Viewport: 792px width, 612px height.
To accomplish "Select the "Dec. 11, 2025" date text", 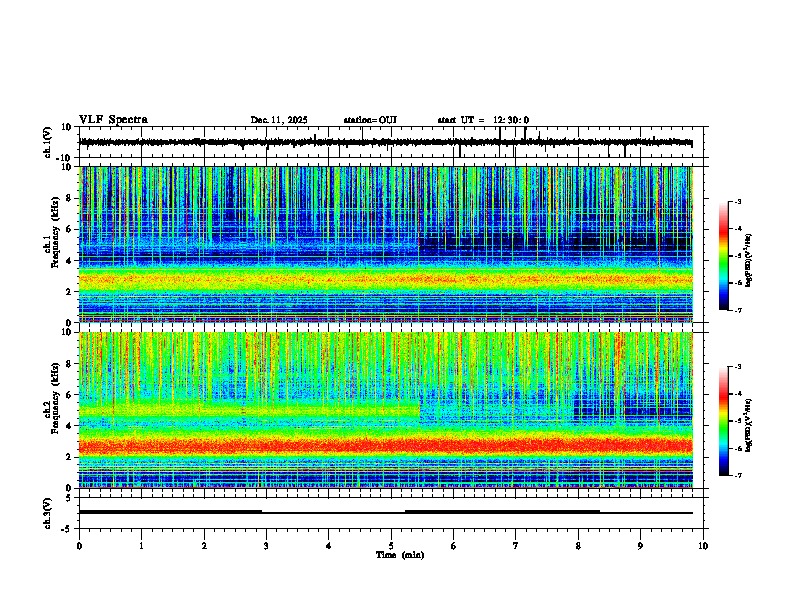I will [x=279, y=120].
